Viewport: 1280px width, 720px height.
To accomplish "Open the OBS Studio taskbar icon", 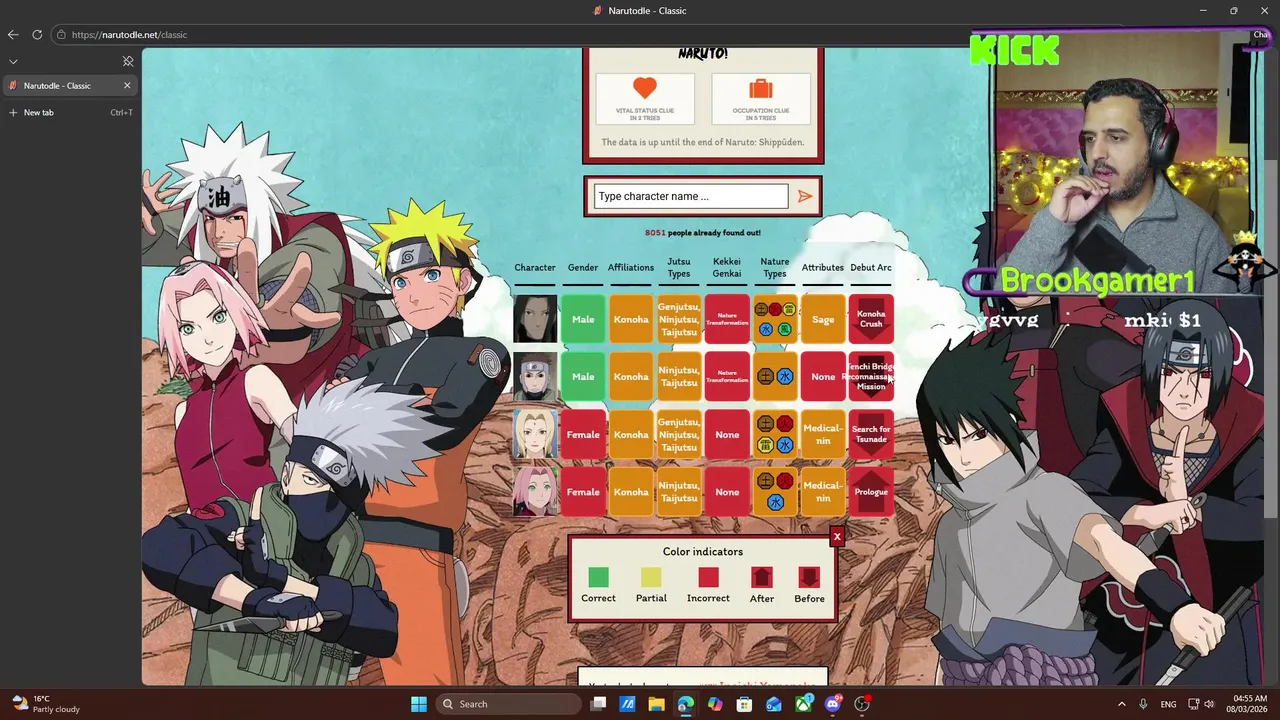I will click(862, 704).
